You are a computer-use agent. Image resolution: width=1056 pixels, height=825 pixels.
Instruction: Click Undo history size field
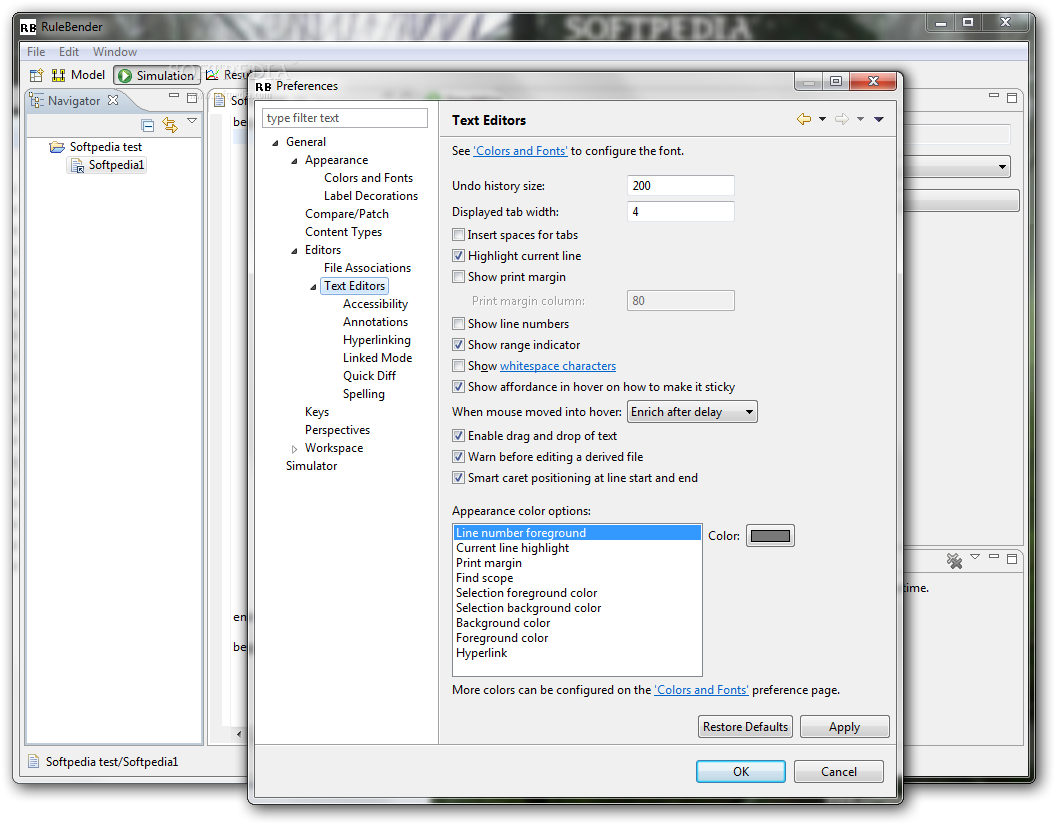(681, 186)
